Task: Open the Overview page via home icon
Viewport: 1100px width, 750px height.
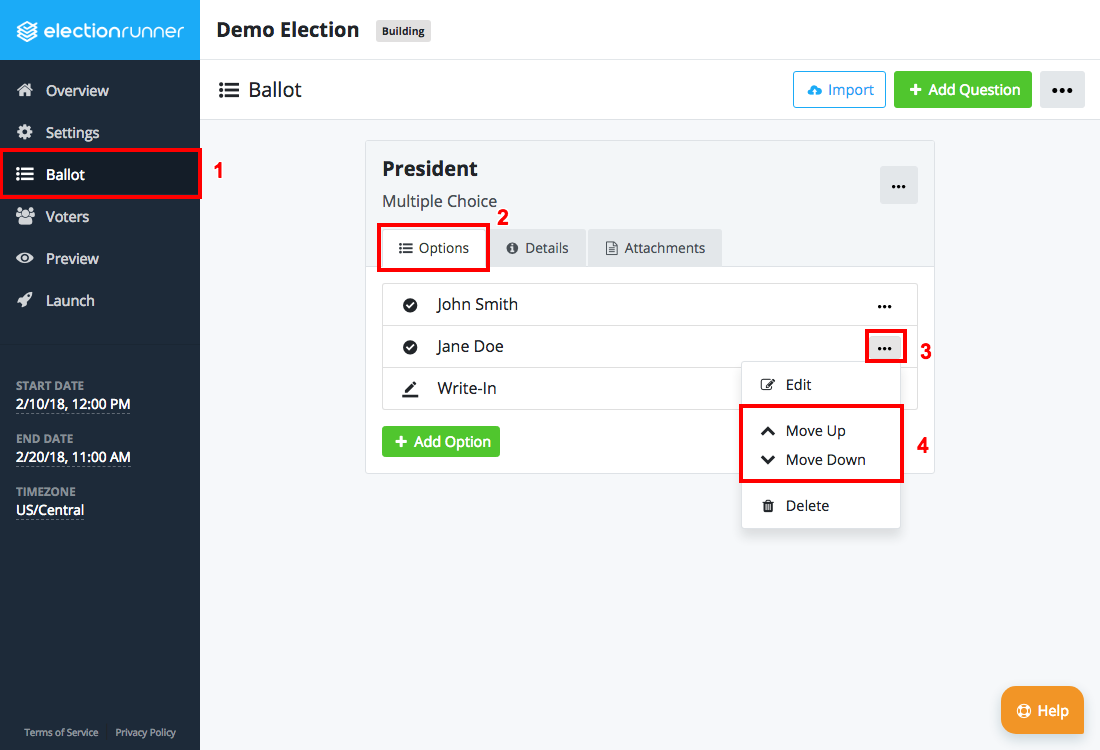Action: tap(25, 90)
